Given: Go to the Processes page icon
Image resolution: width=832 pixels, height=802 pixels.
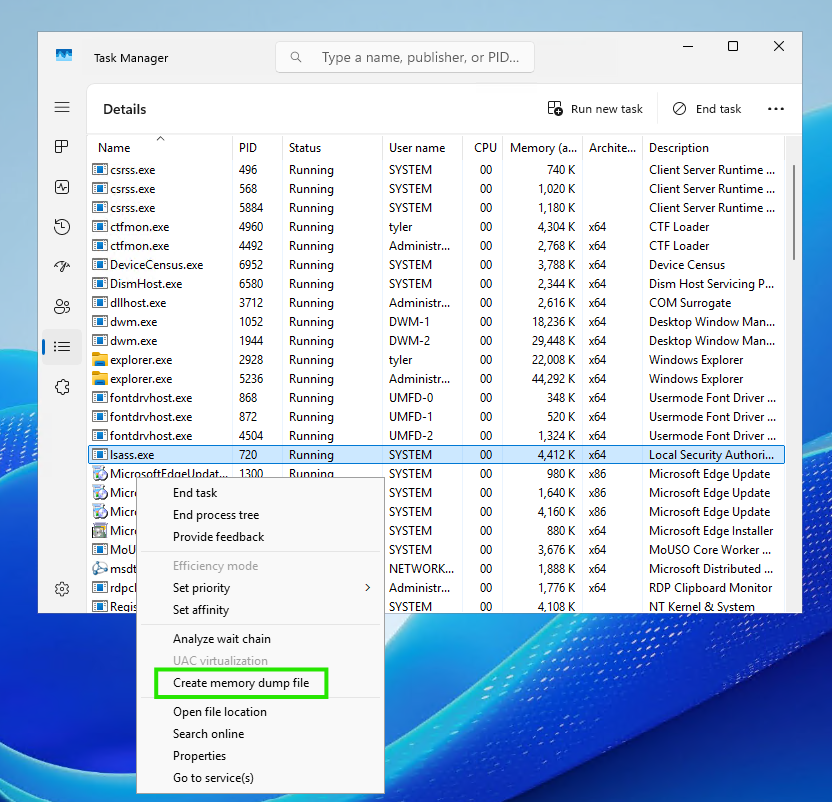Looking at the screenshot, I should (x=62, y=146).
